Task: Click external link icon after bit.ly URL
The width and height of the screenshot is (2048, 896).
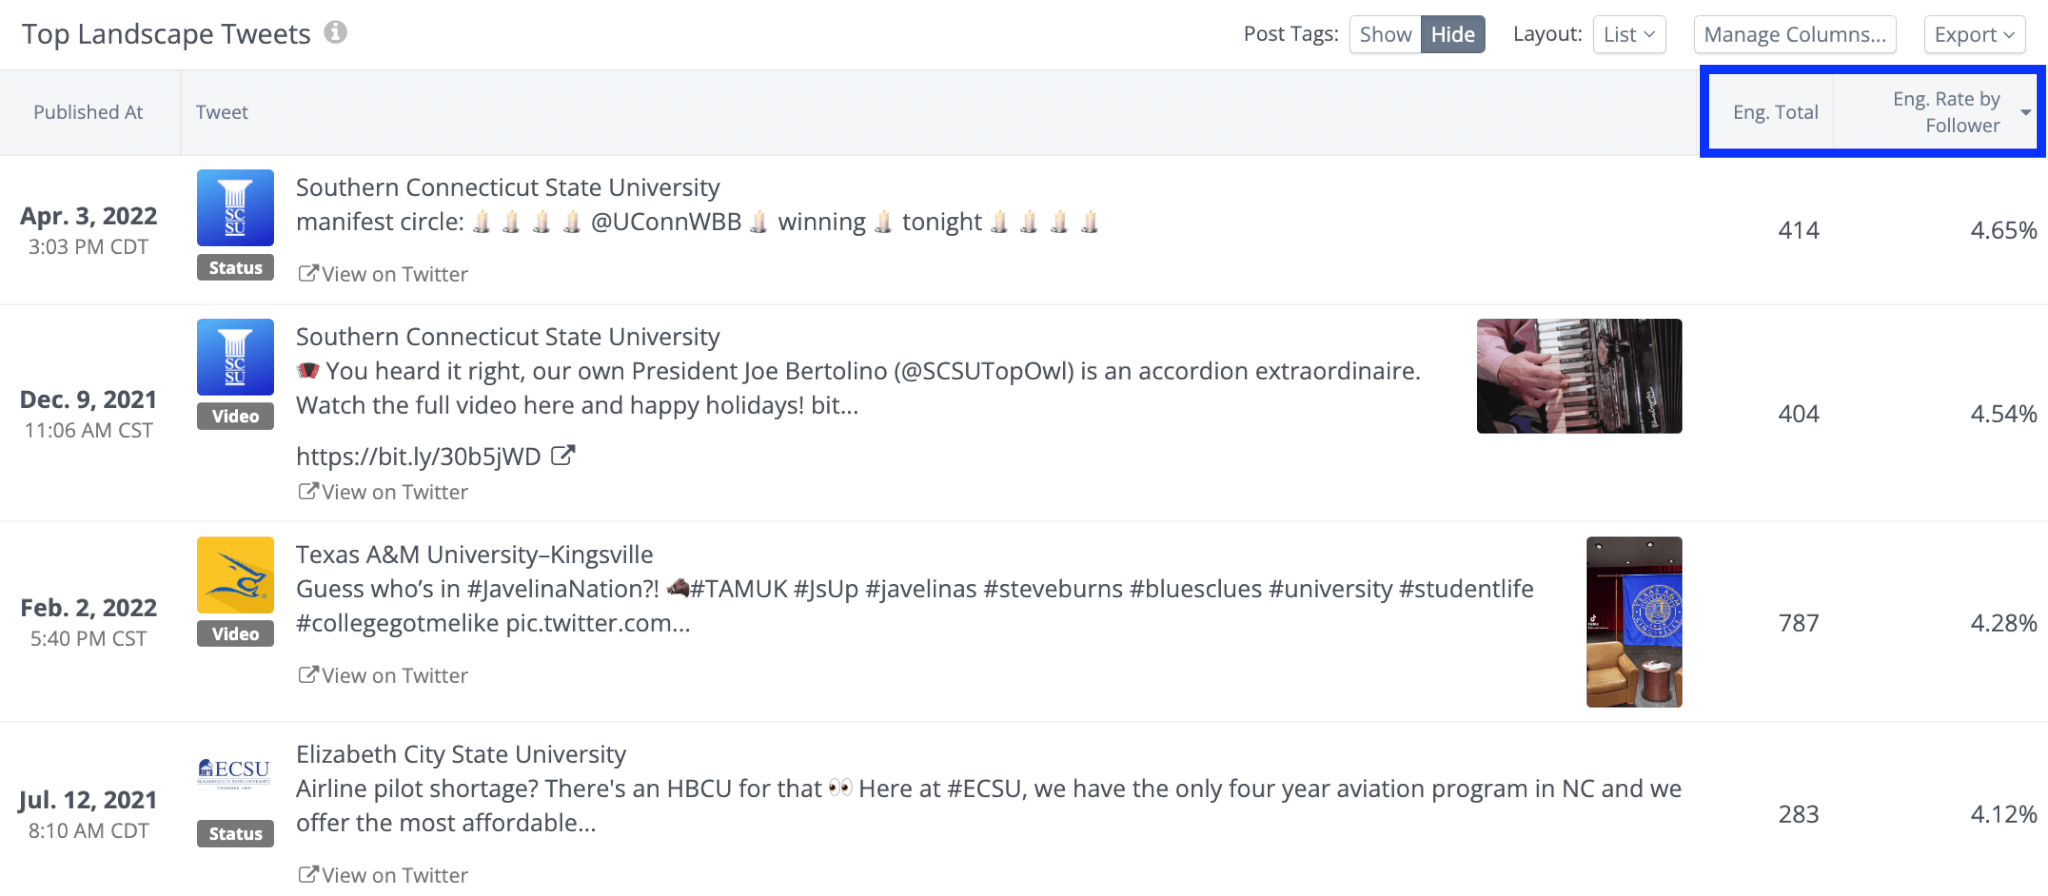Action: point(563,456)
